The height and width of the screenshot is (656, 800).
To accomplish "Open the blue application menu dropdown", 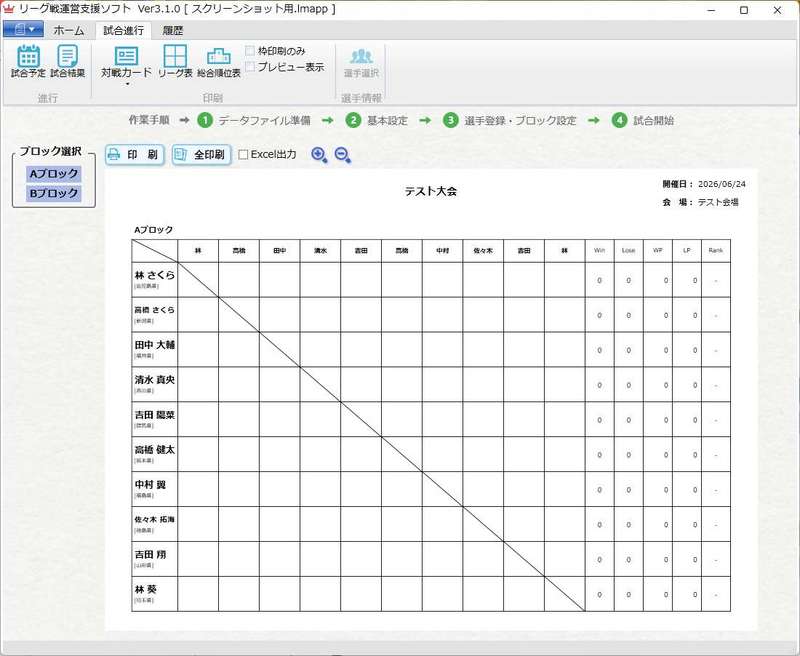I will (23, 30).
